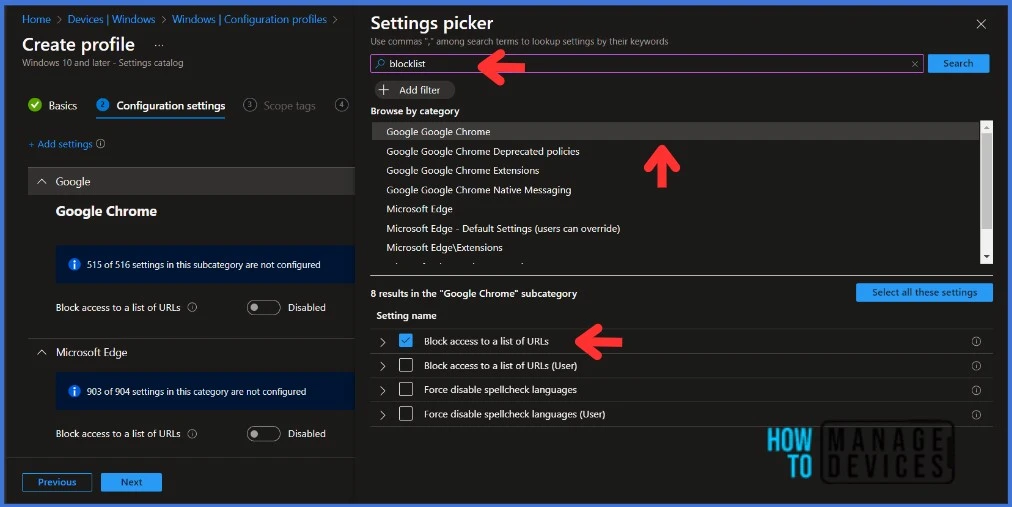The height and width of the screenshot is (507, 1012).
Task: Close the Settings picker panel
Action: (981, 24)
